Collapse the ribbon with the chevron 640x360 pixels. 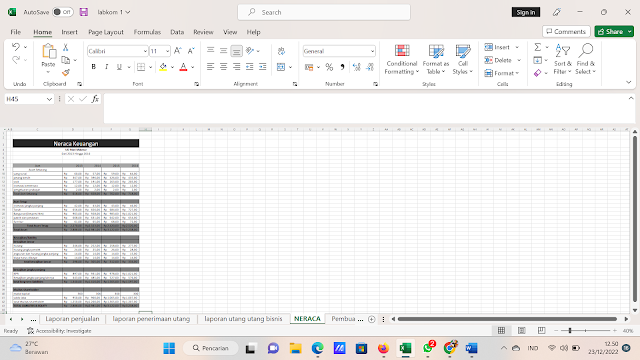pyautogui.click(x=629, y=82)
